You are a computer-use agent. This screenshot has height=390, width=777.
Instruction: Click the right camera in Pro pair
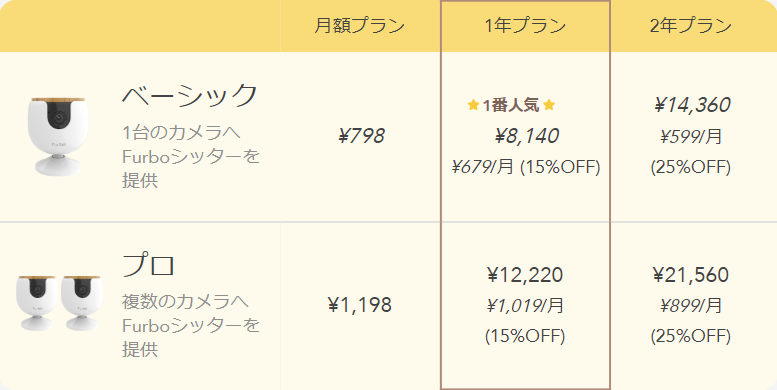81,302
